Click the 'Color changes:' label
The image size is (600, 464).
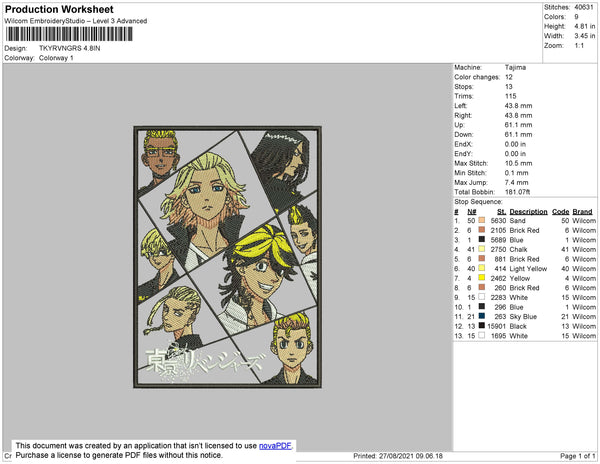point(477,77)
